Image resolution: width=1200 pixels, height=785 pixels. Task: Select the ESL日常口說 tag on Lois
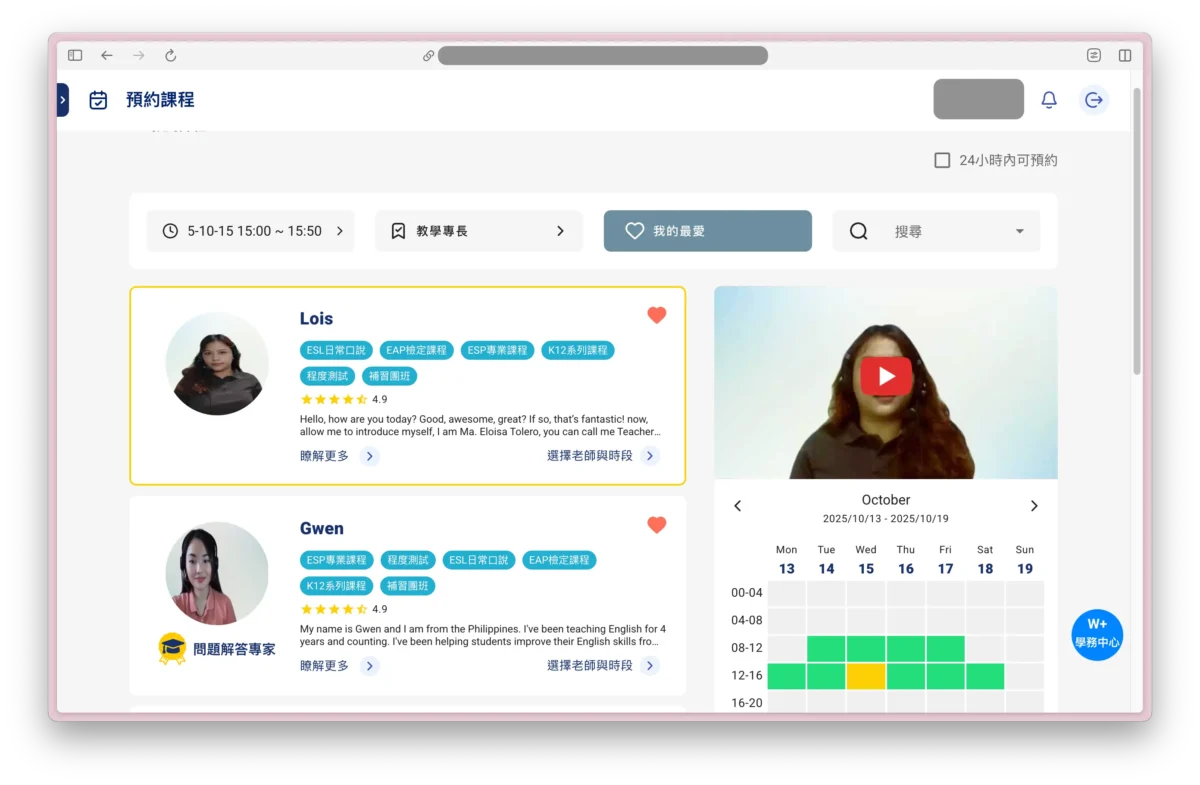point(336,350)
